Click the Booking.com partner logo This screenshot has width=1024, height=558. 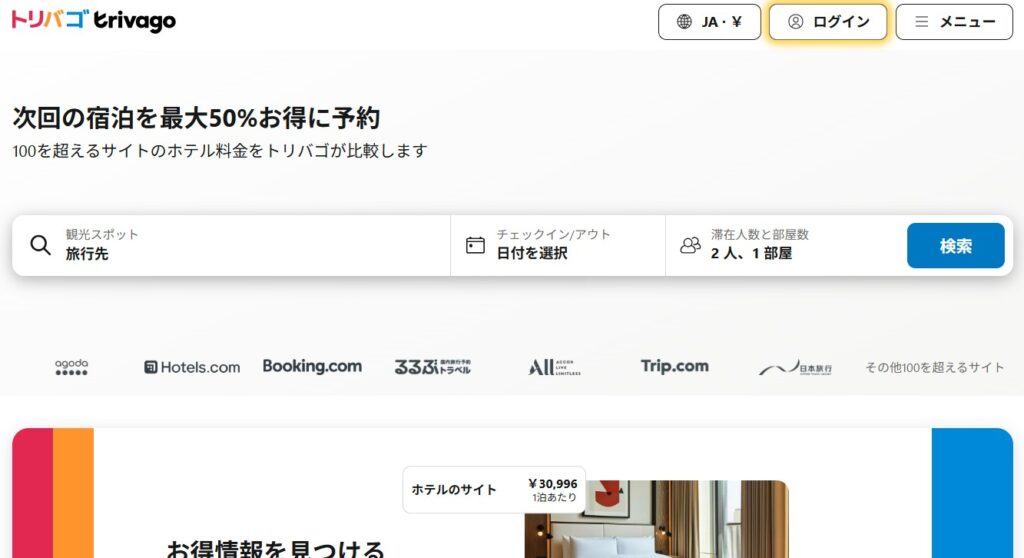point(312,366)
